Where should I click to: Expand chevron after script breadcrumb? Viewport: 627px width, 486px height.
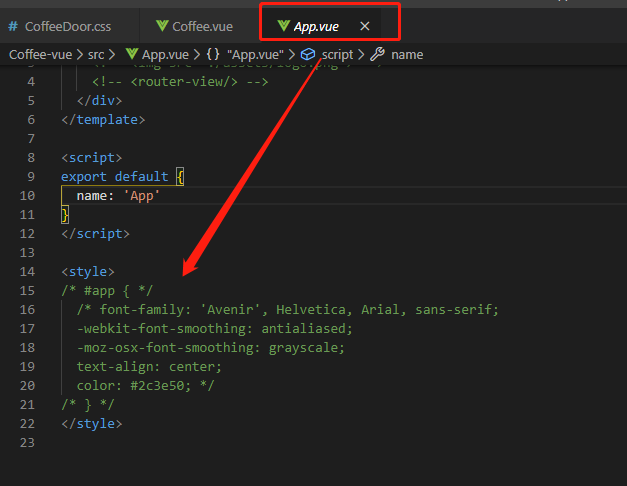[361, 54]
